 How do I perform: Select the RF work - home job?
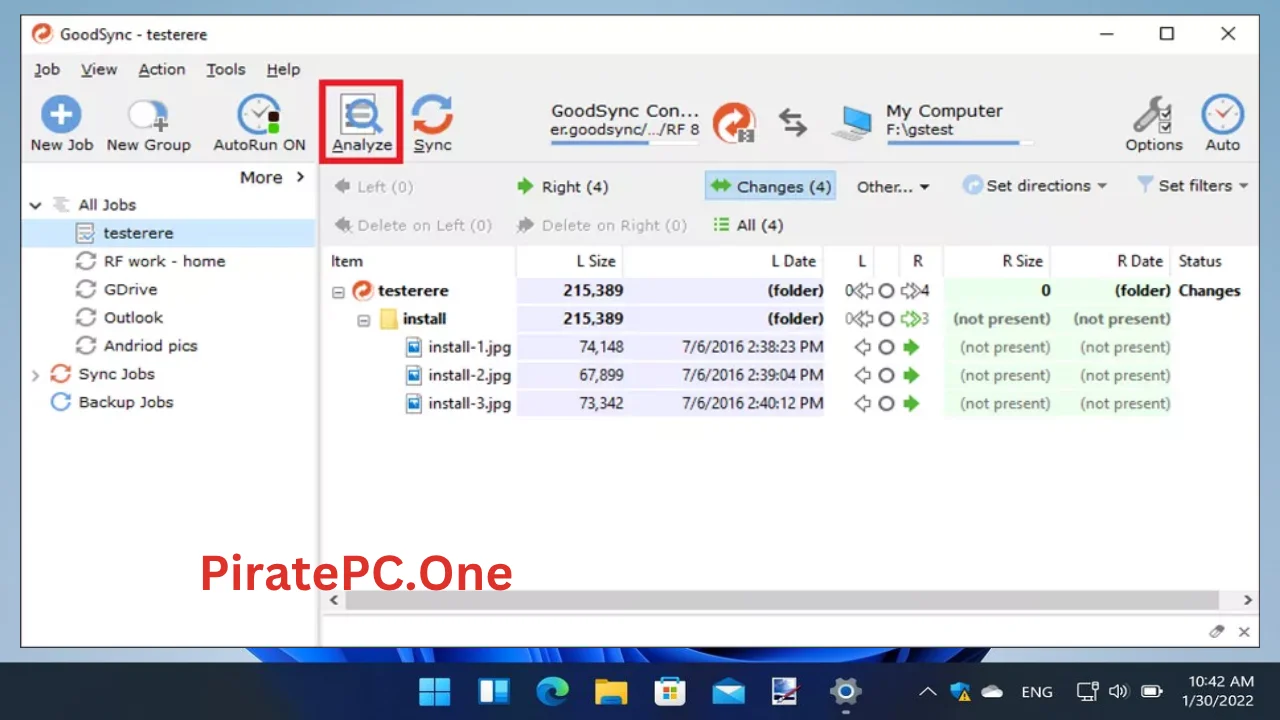click(x=164, y=261)
